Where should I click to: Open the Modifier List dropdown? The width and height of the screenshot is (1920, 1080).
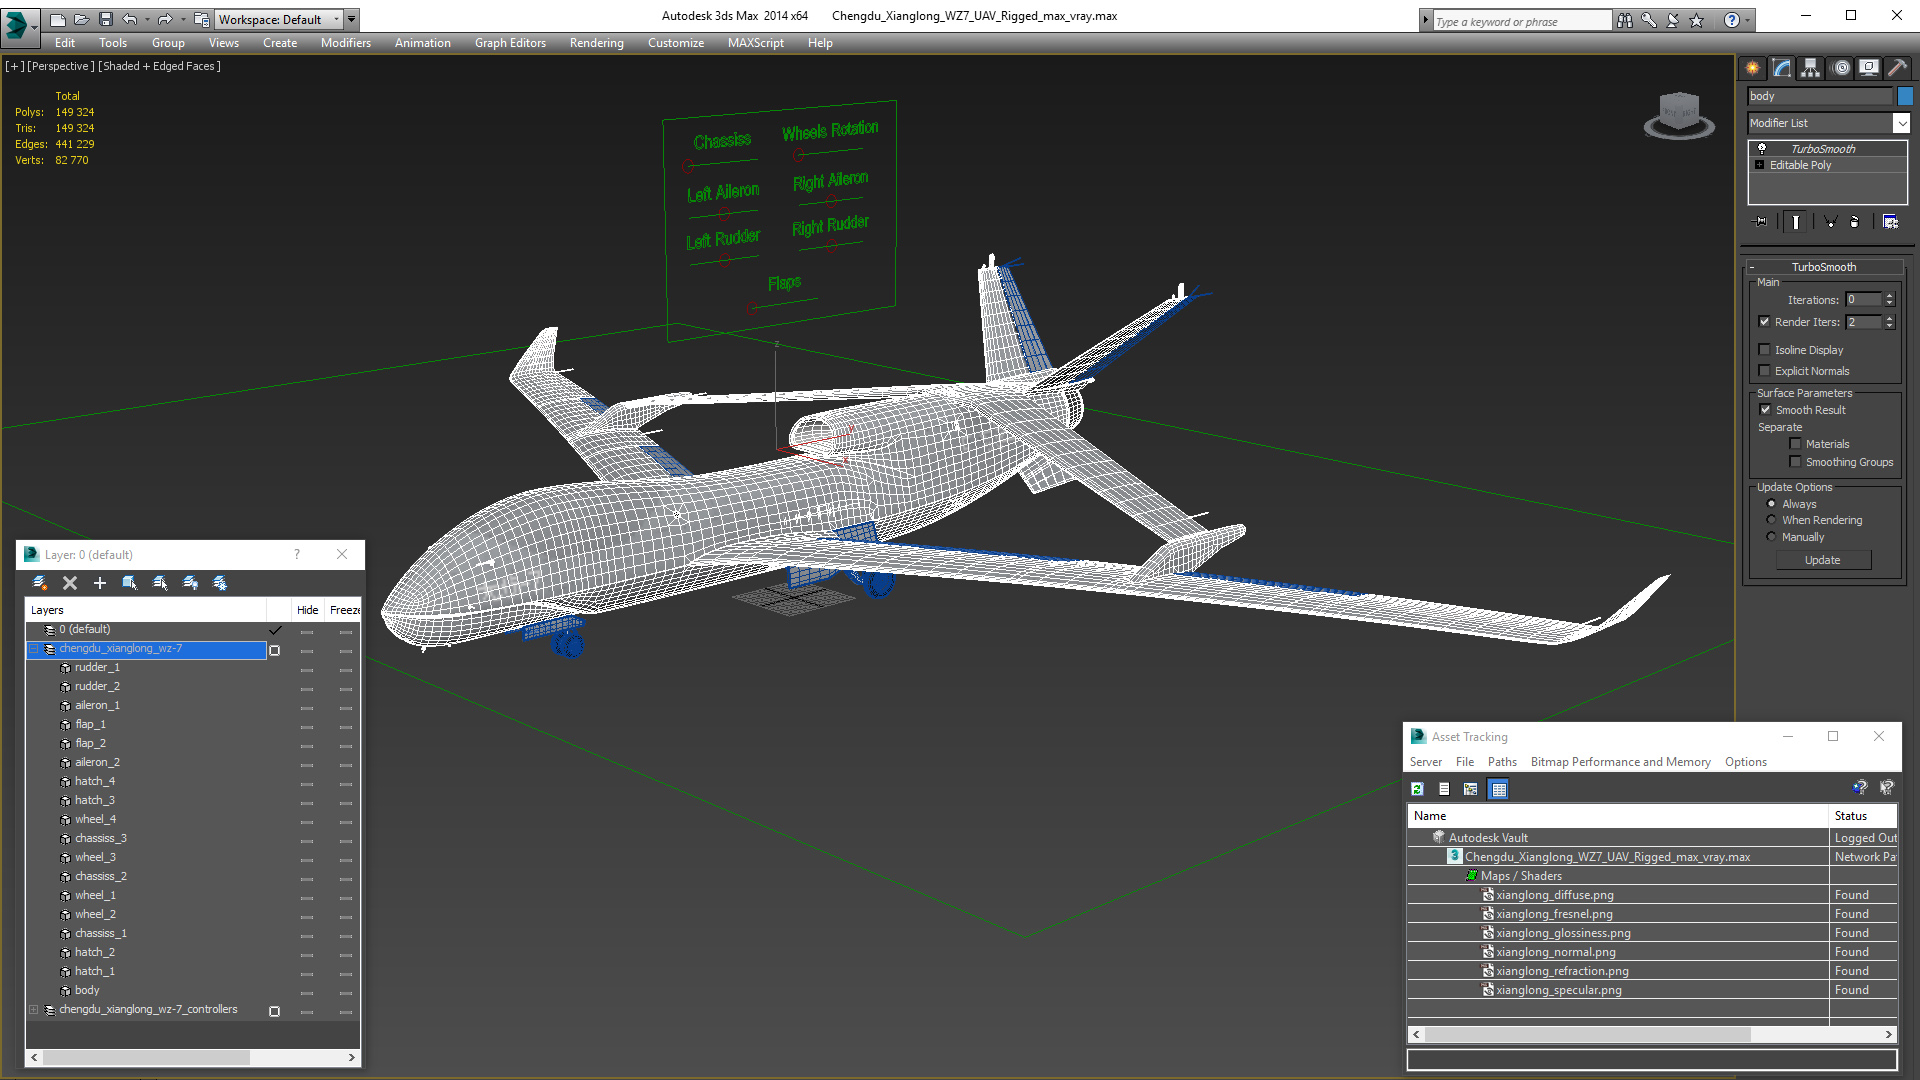1901,123
